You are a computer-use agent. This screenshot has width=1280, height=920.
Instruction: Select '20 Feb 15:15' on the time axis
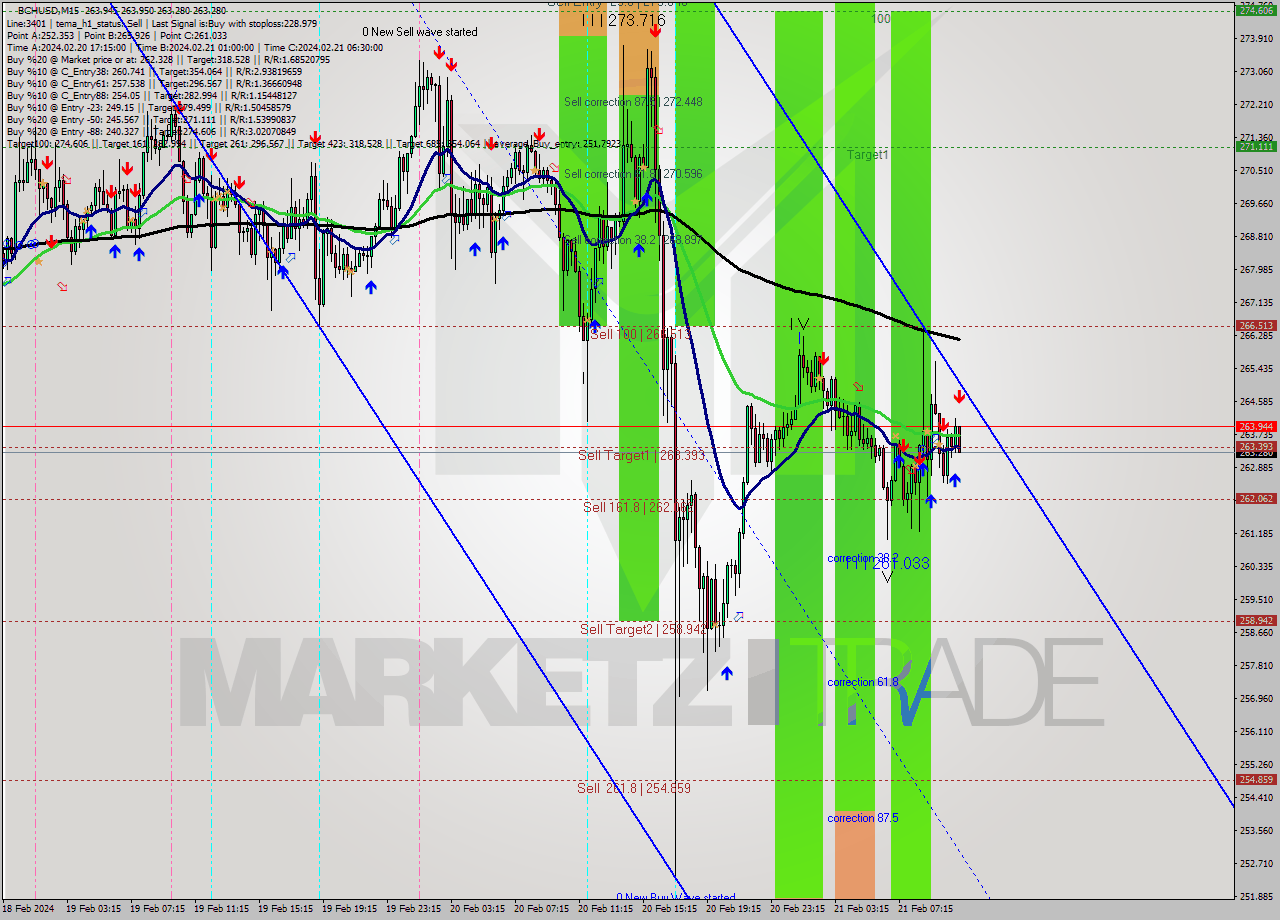(669, 909)
